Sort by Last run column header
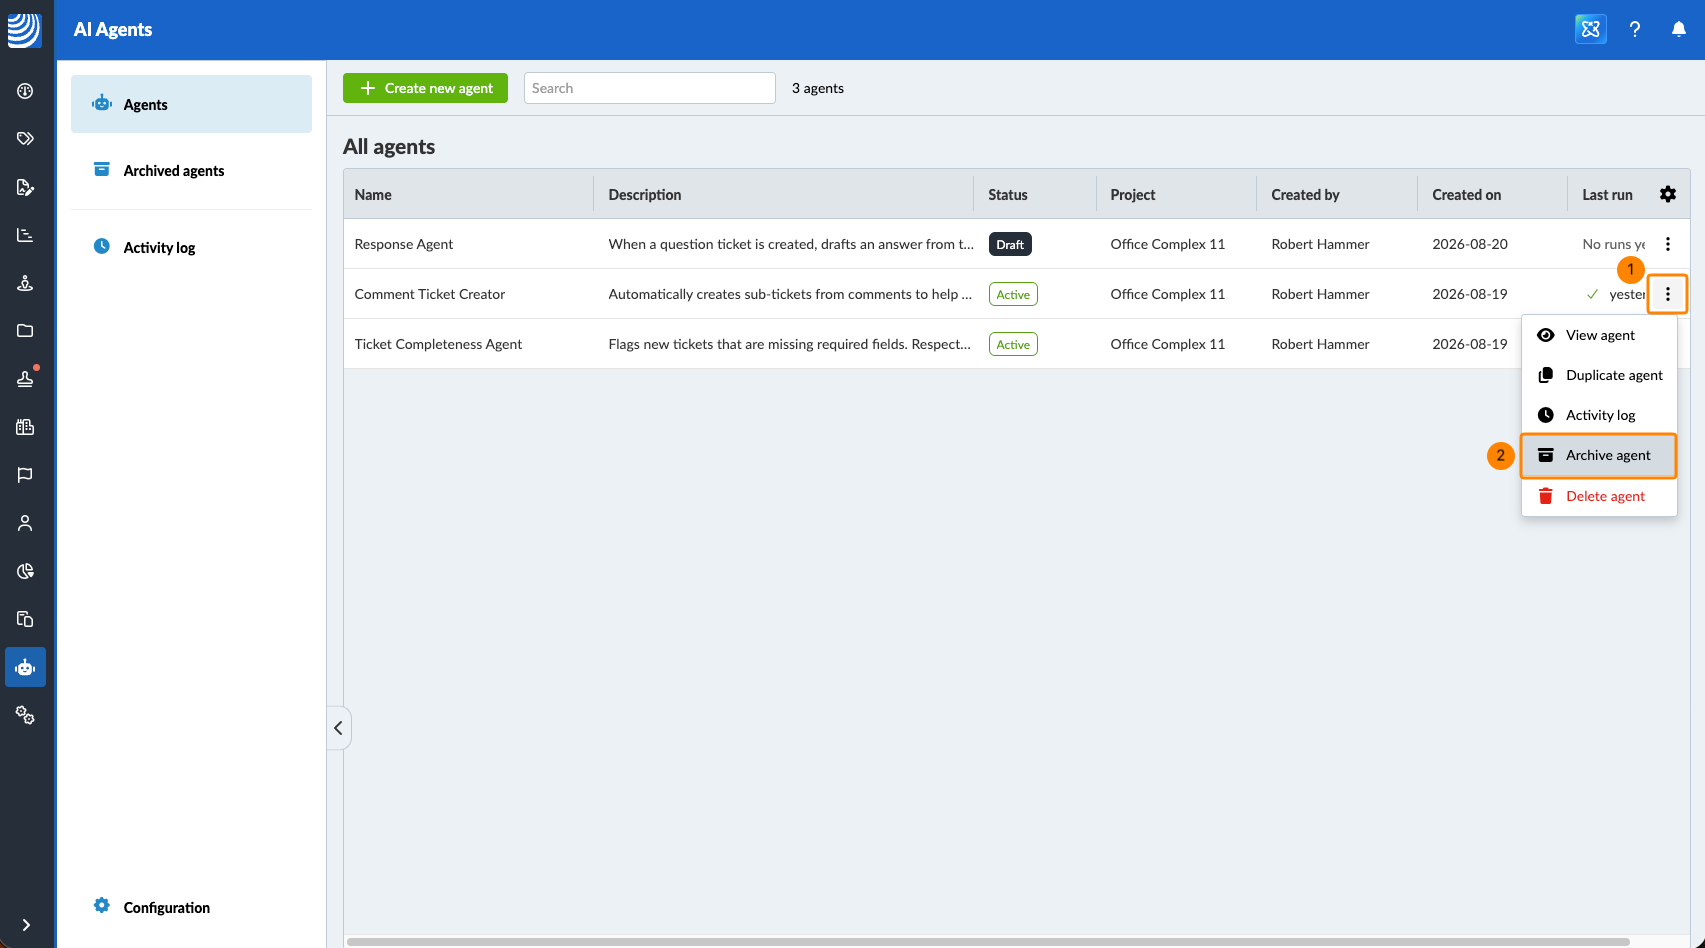 pyautogui.click(x=1607, y=195)
